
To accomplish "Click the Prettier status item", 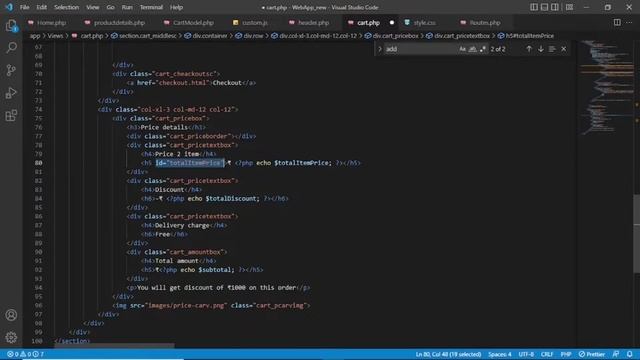I will tap(592, 354).
